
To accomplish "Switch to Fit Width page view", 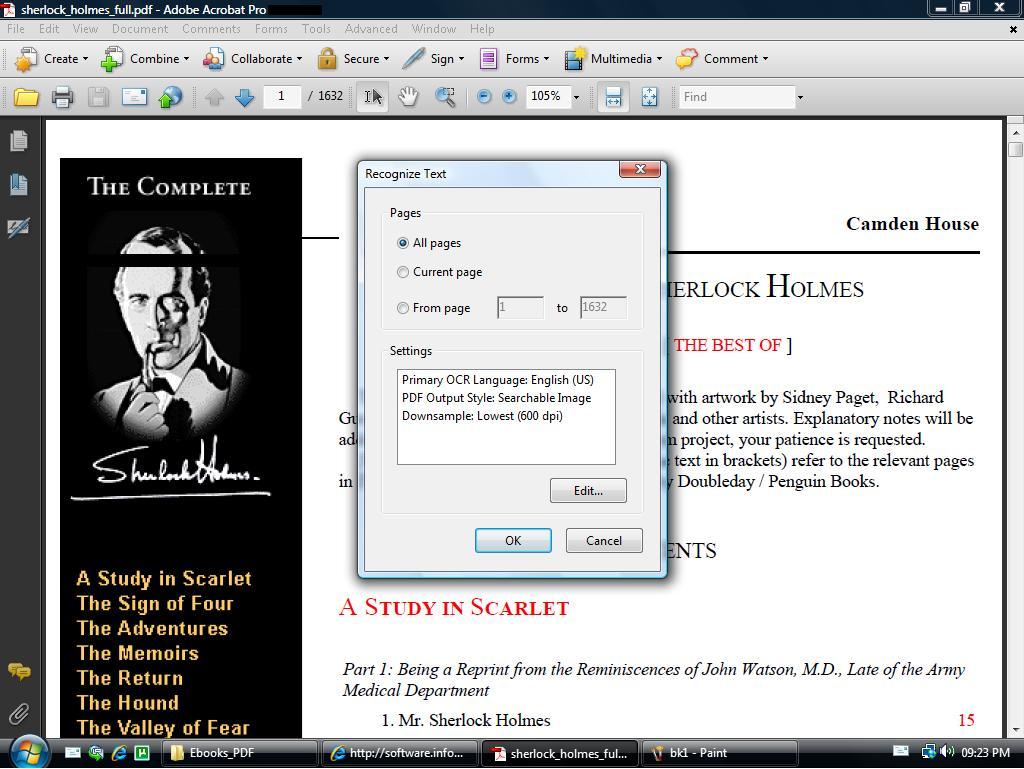I will point(612,97).
